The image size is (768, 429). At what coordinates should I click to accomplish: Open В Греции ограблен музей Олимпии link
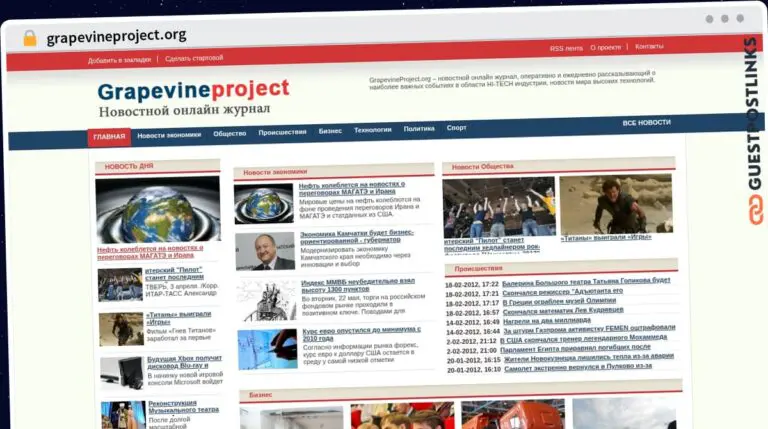[x=559, y=301]
